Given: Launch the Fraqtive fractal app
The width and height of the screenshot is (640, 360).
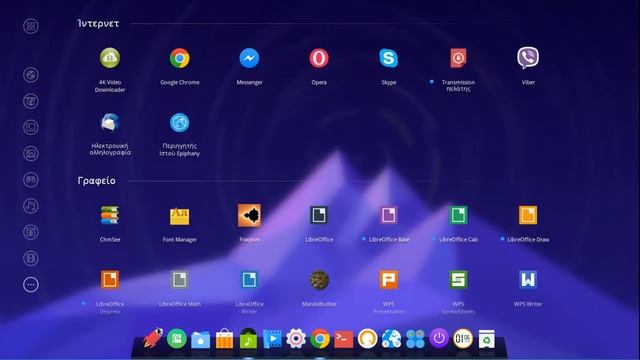Looking at the screenshot, I should pos(249,215).
